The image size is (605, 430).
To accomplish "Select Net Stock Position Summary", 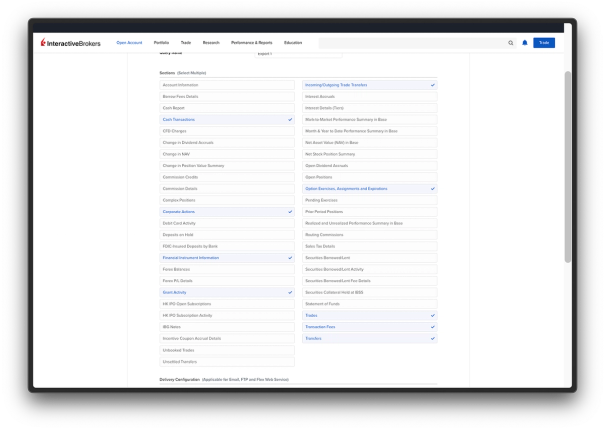I will coord(370,154).
